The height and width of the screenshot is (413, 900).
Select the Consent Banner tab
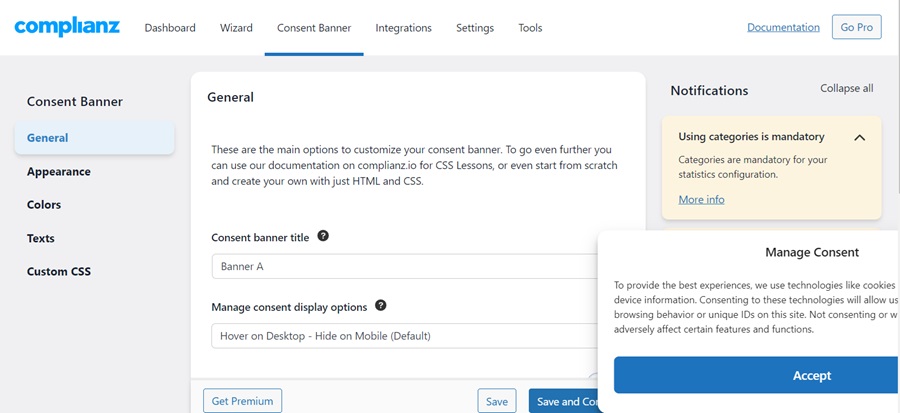coord(314,28)
